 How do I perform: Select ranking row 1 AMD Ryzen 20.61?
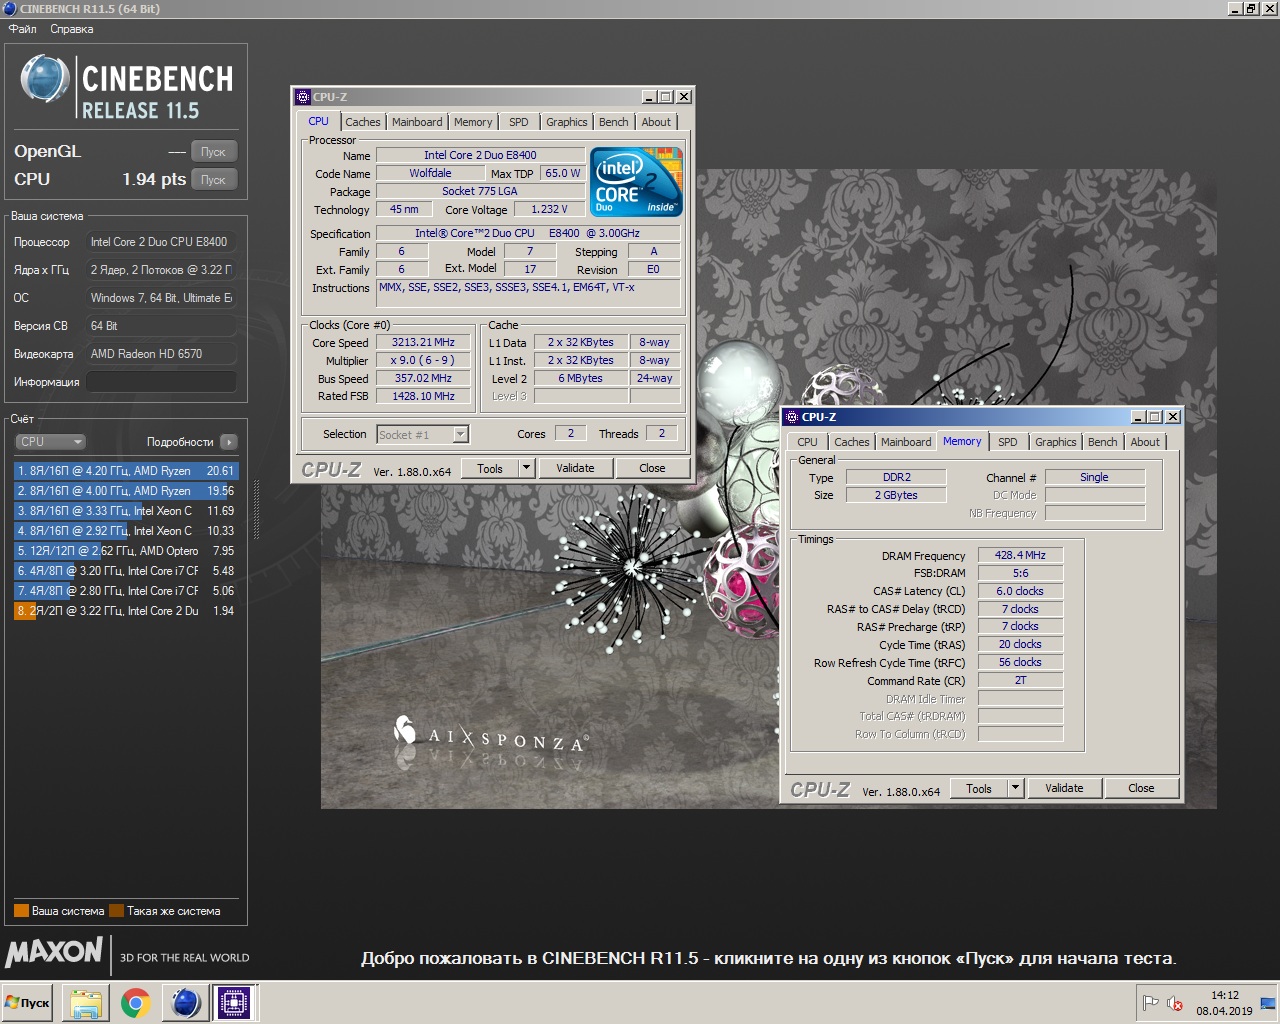tap(126, 471)
